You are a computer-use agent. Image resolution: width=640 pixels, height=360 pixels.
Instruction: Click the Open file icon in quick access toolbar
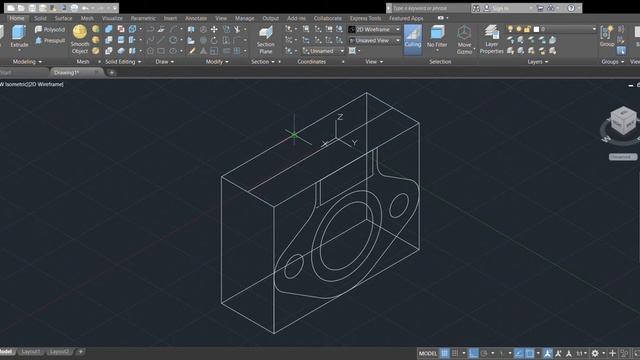[x=21, y=8]
